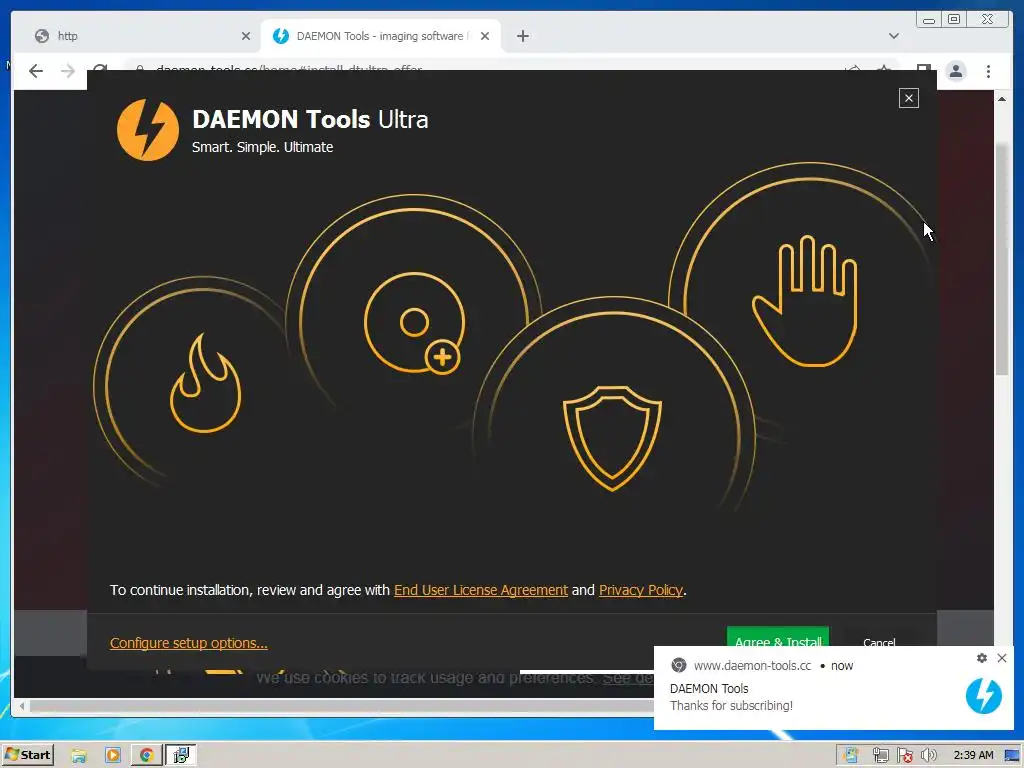Click the 2:39 AM clock
This screenshot has width=1024, height=768.
[973, 755]
